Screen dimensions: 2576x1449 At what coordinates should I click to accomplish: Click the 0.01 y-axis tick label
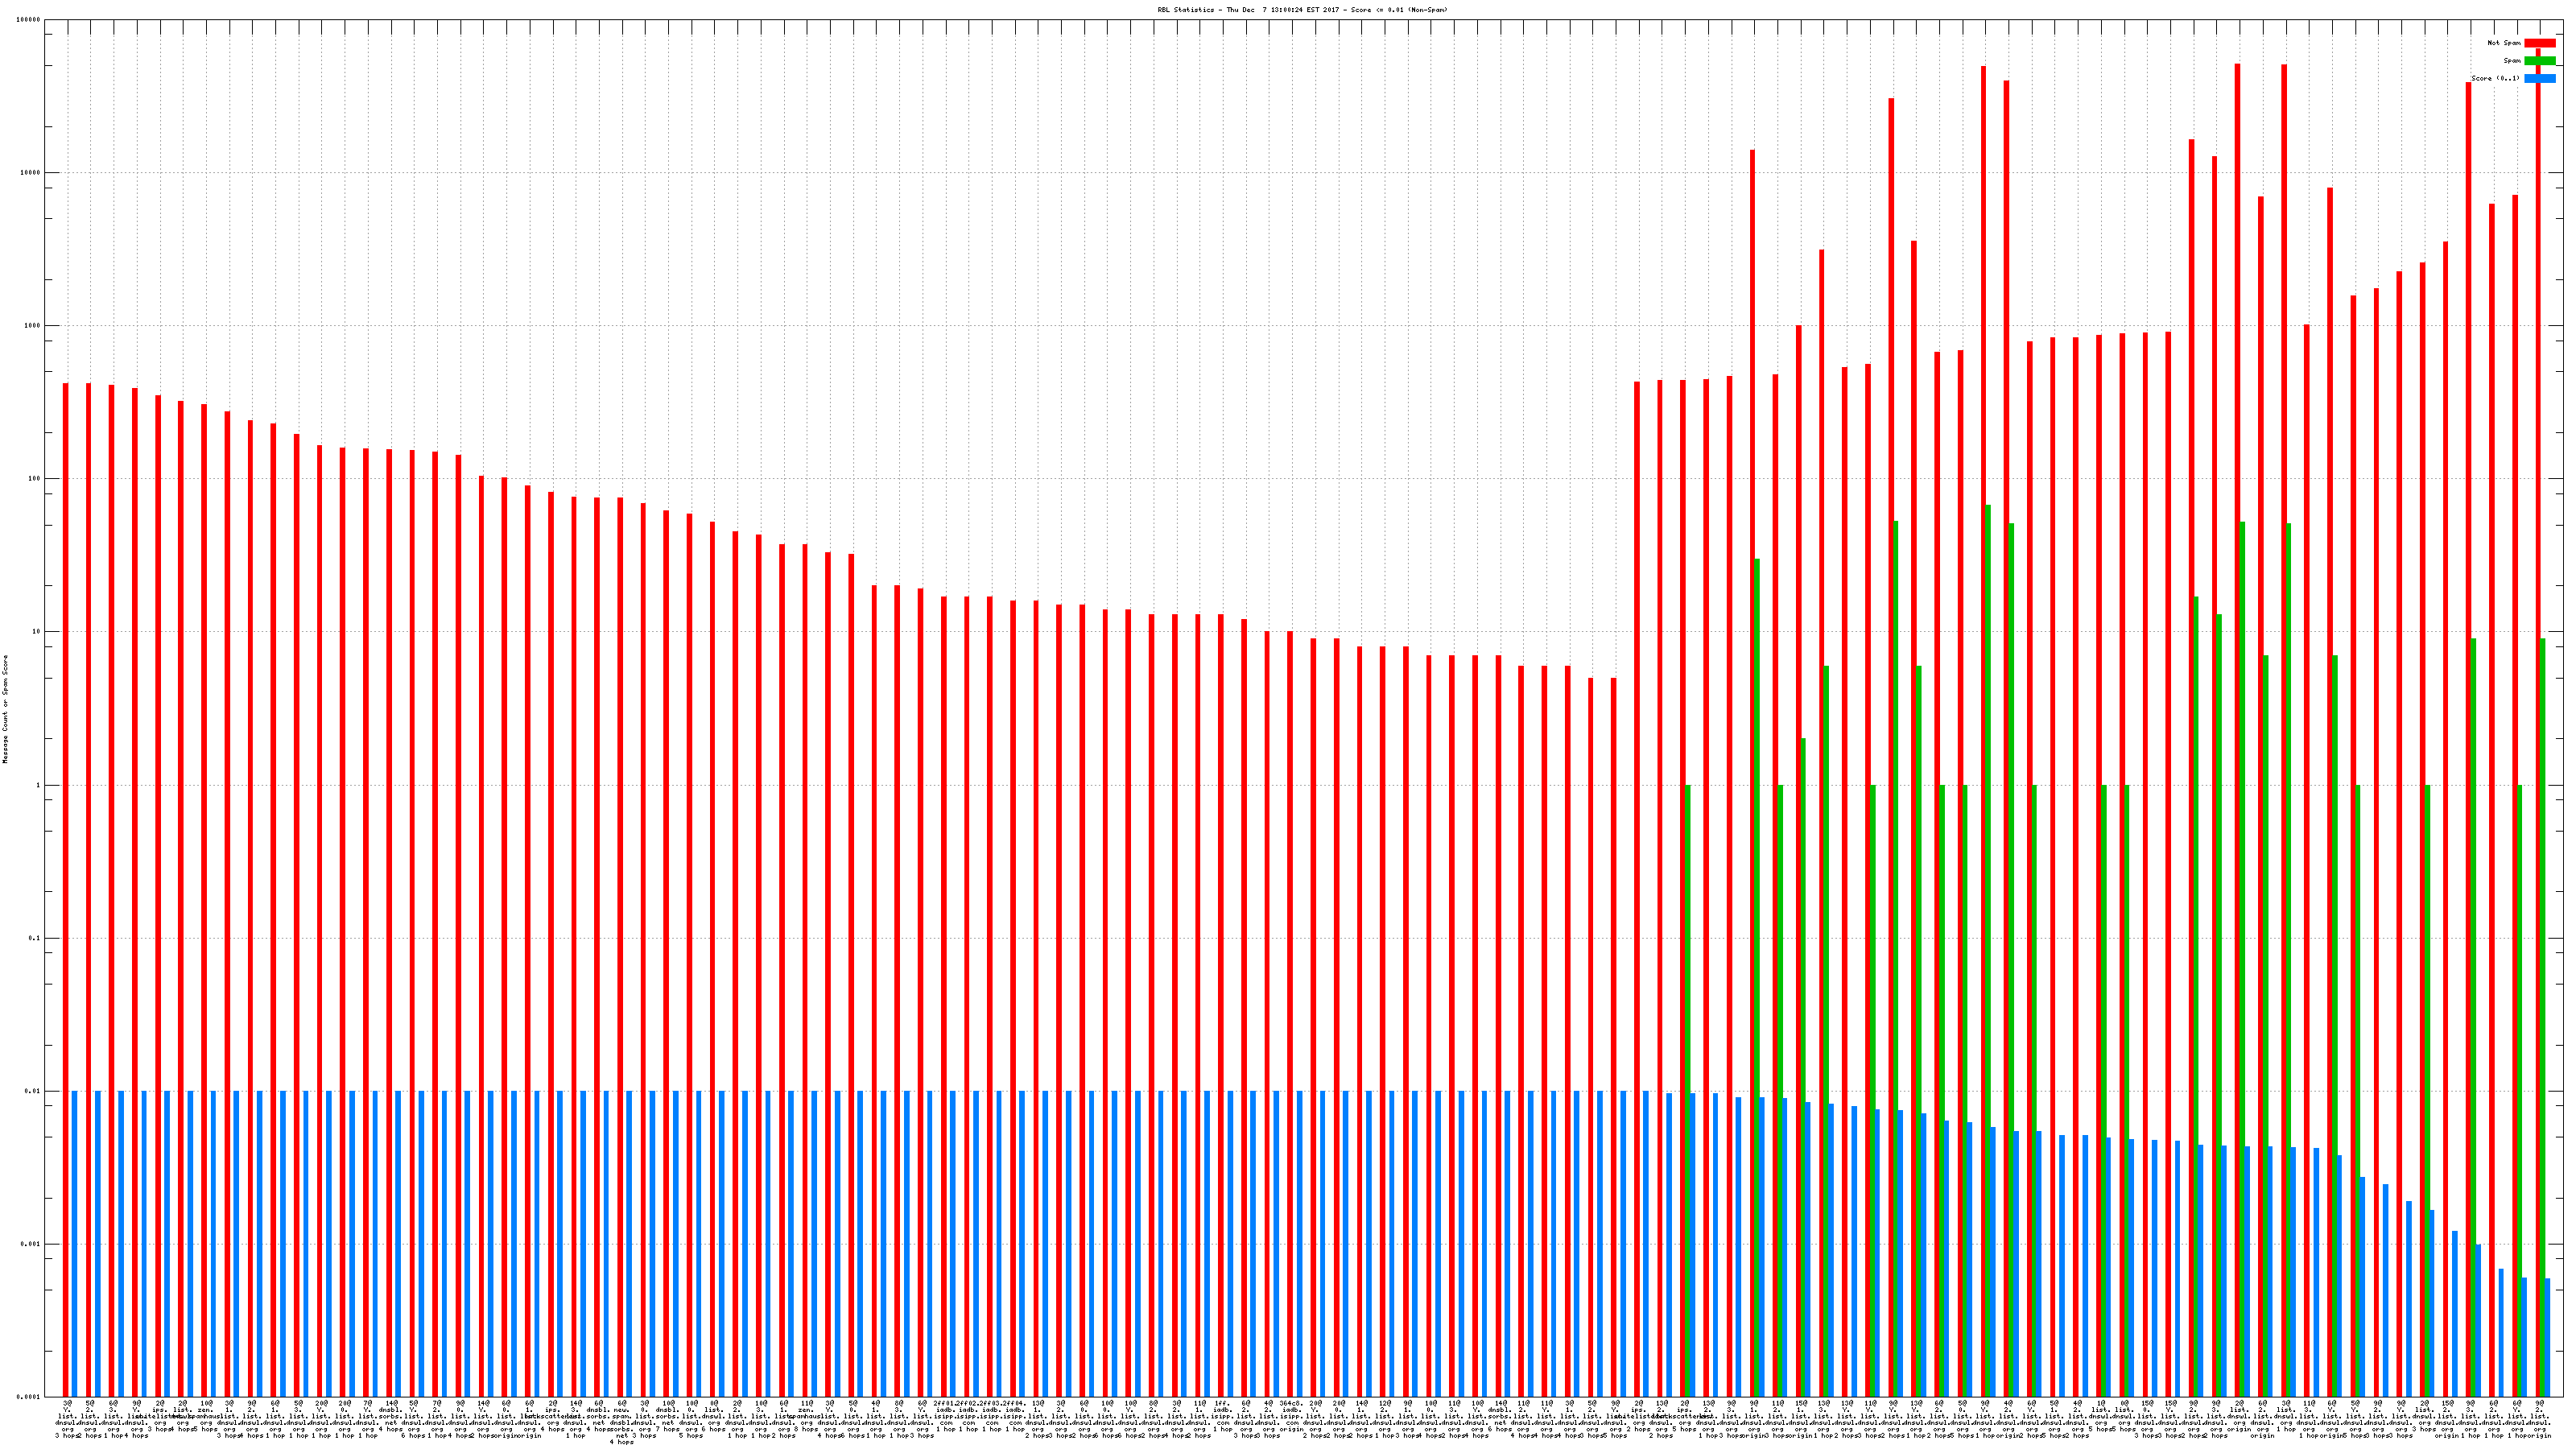coord(33,1091)
